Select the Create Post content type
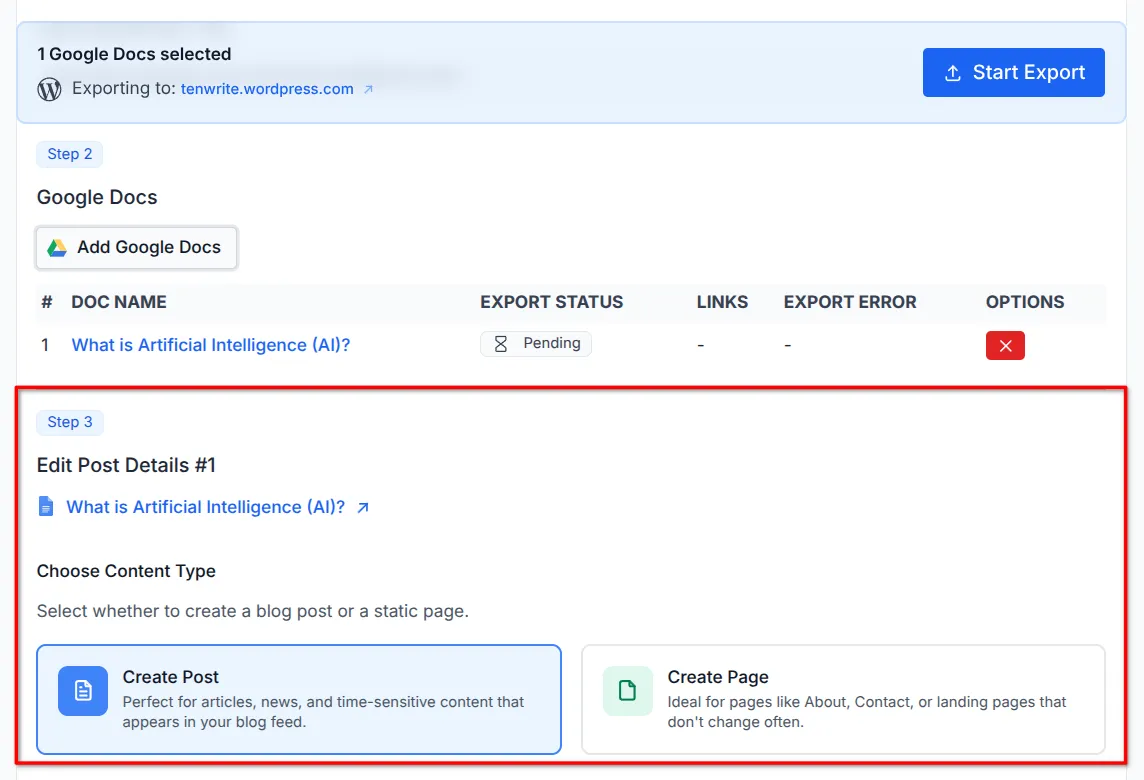 click(x=300, y=700)
